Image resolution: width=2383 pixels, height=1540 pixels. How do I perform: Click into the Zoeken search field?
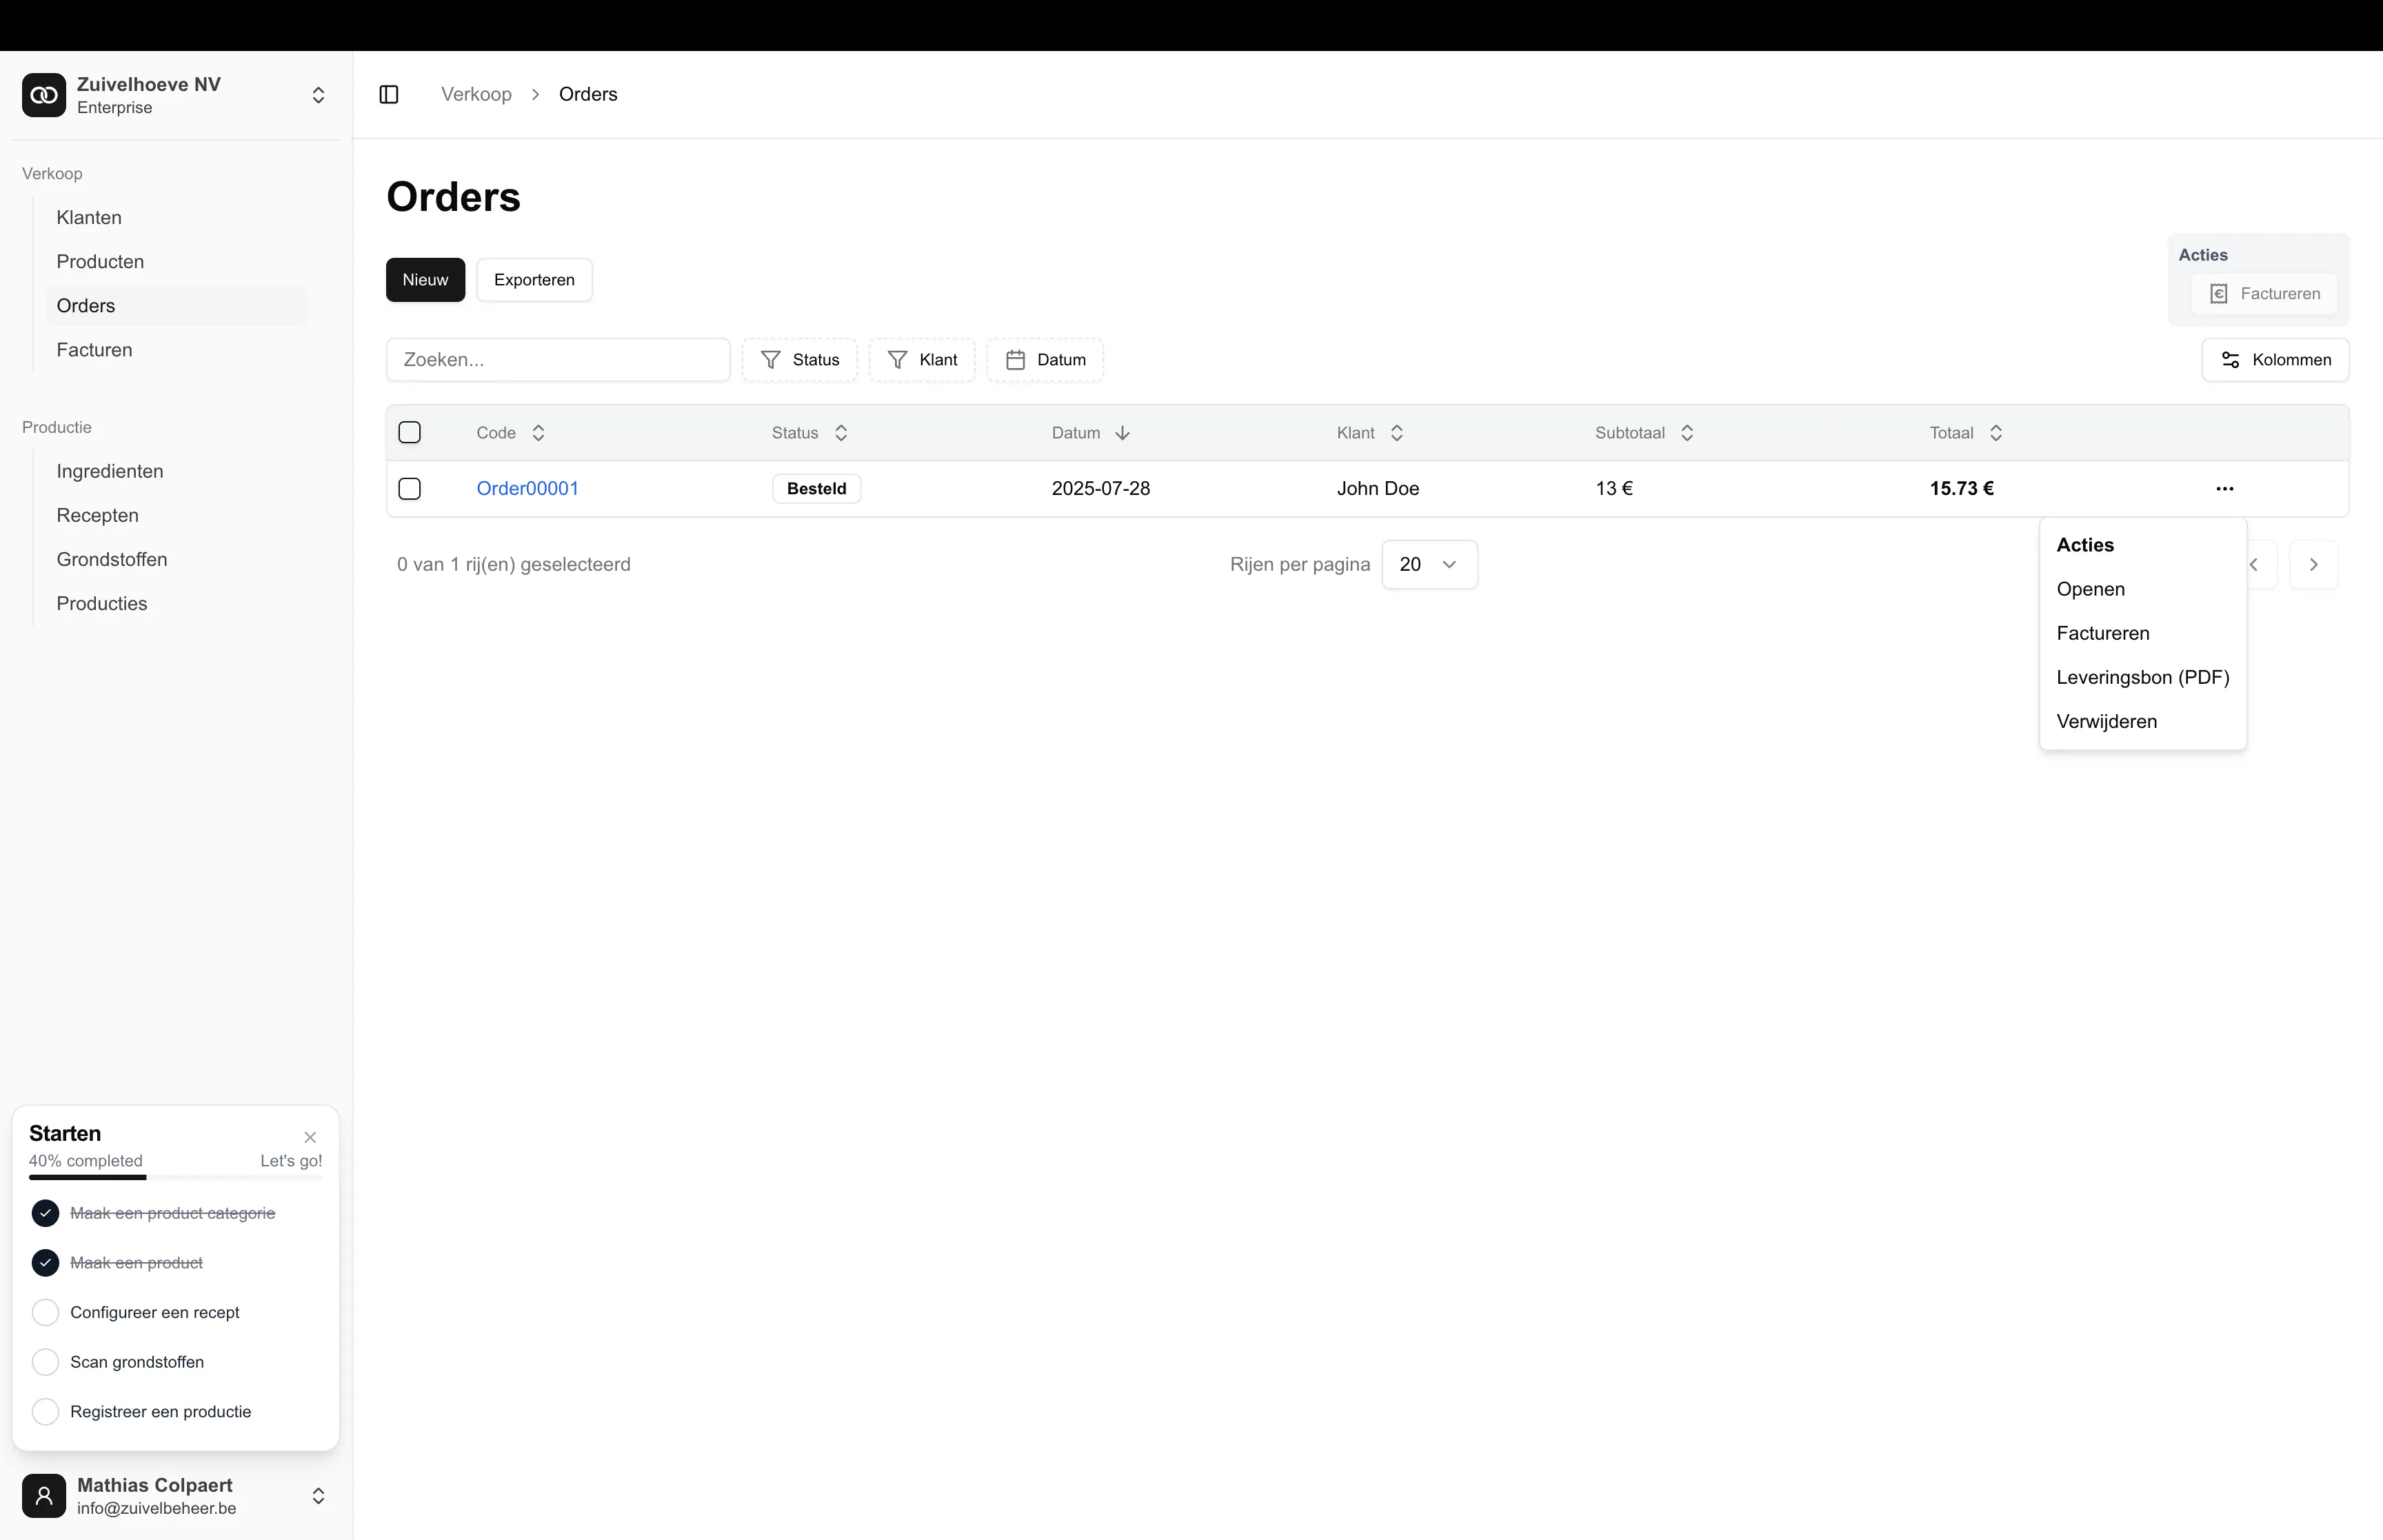click(558, 360)
